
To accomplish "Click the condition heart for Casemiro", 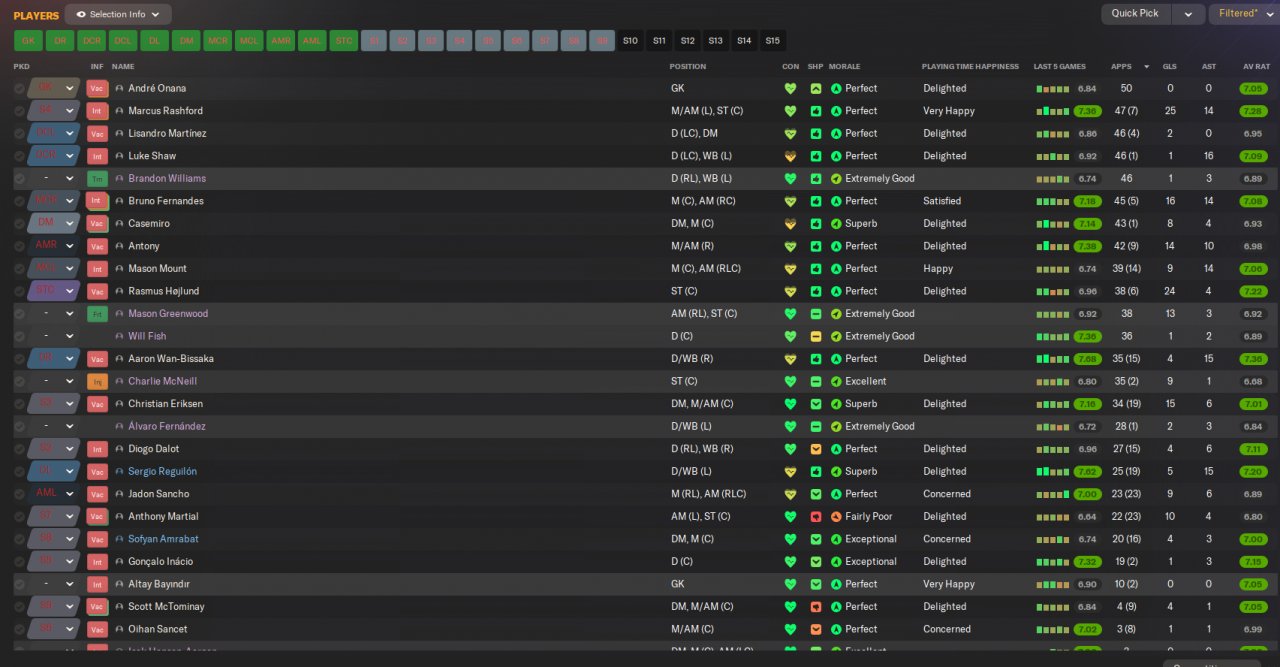I will 790,224.
